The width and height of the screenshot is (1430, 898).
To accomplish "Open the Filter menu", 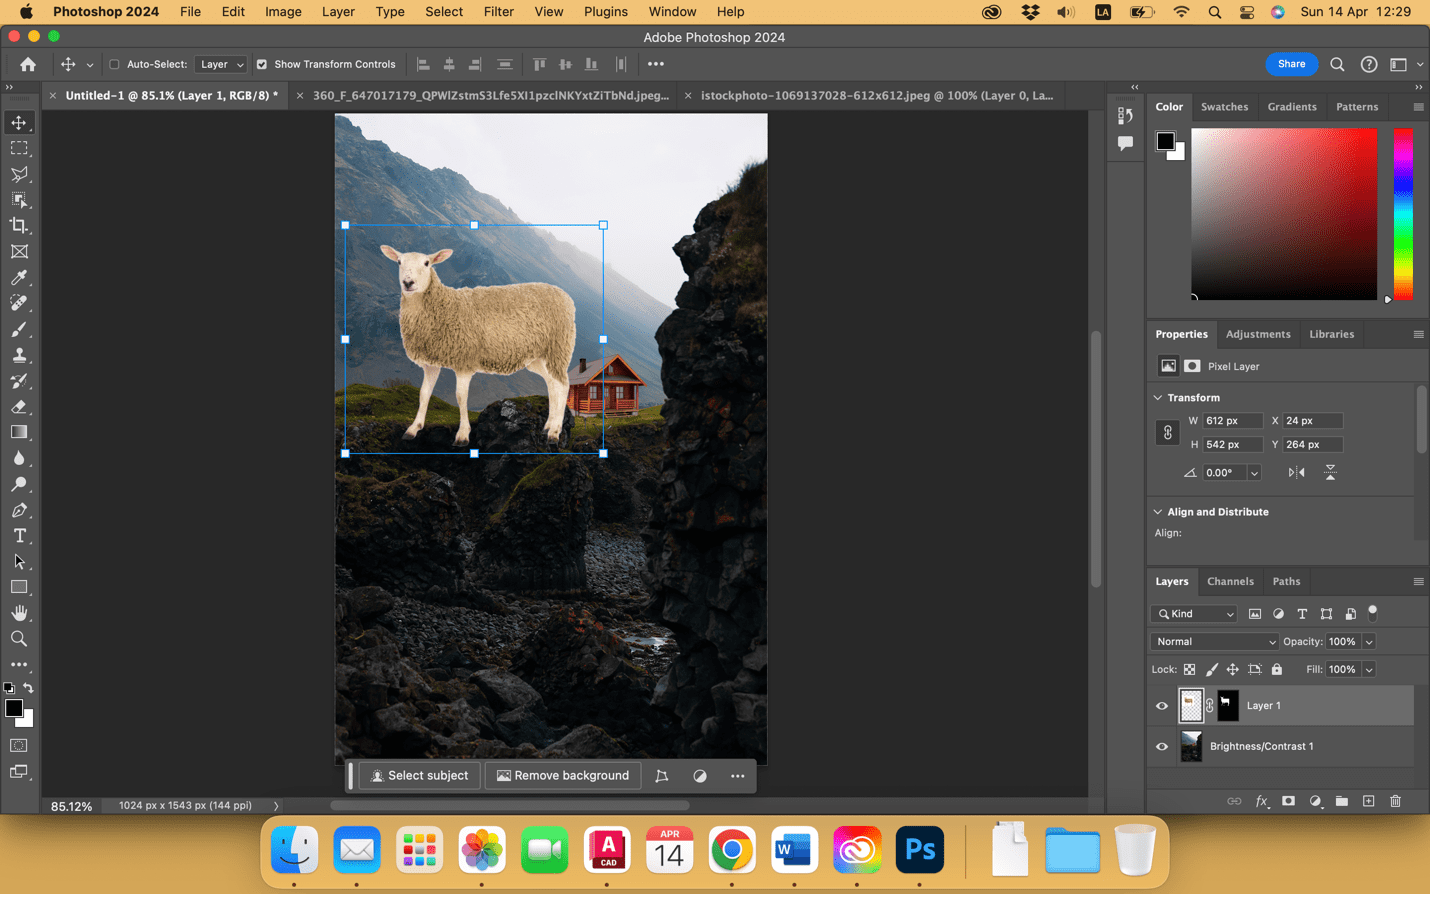I will [x=498, y=12].
